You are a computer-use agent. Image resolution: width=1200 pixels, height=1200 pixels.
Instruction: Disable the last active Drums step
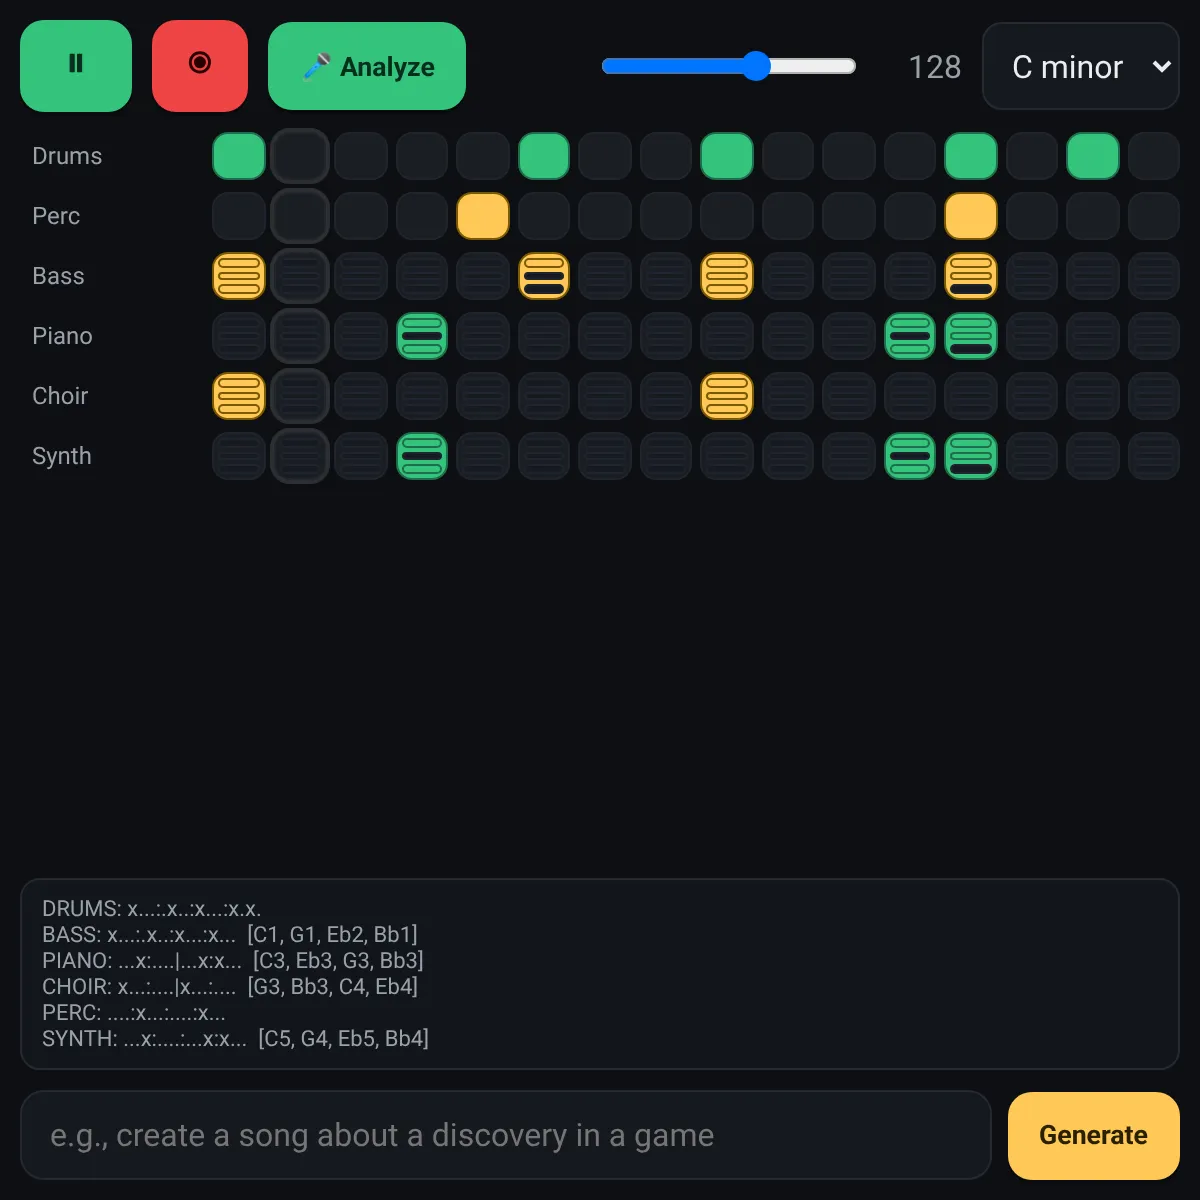pos(1092,156)
